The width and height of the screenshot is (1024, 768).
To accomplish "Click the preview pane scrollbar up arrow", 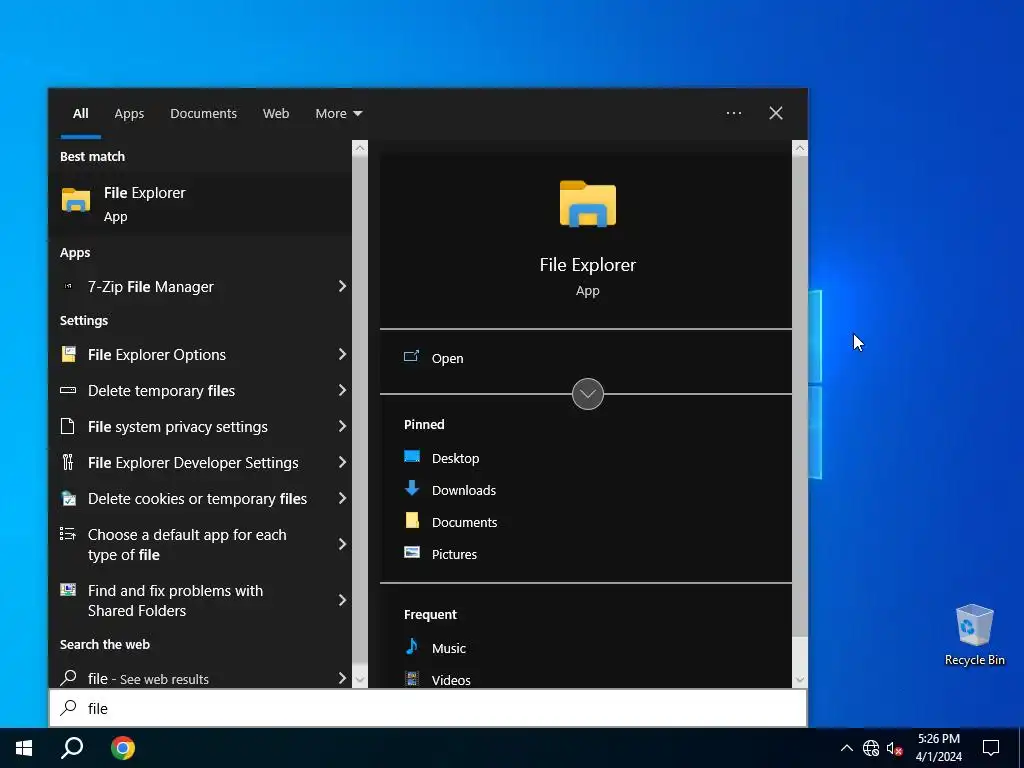I will 800,148.
